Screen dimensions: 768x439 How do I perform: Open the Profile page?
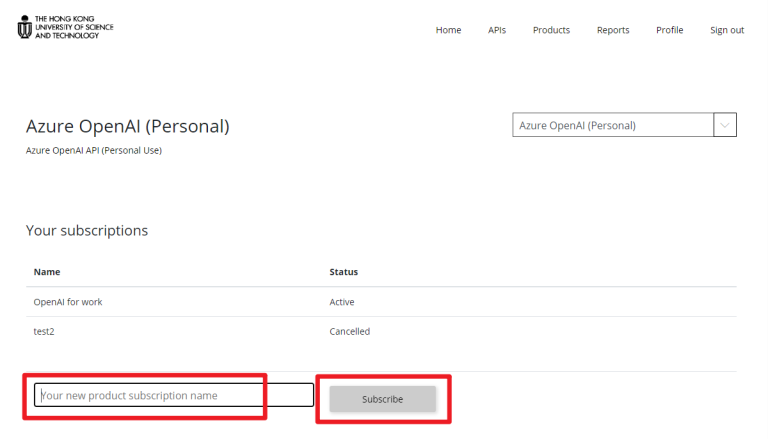point(669,30)
